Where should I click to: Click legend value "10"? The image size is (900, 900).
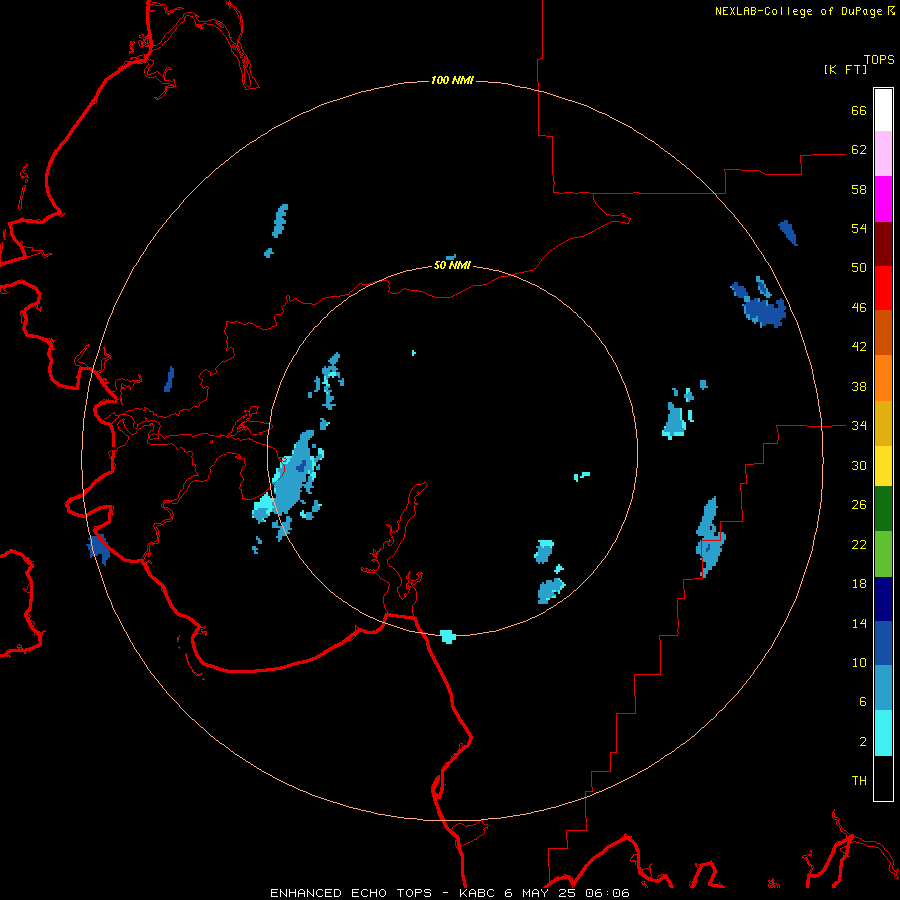coord(859,662)
